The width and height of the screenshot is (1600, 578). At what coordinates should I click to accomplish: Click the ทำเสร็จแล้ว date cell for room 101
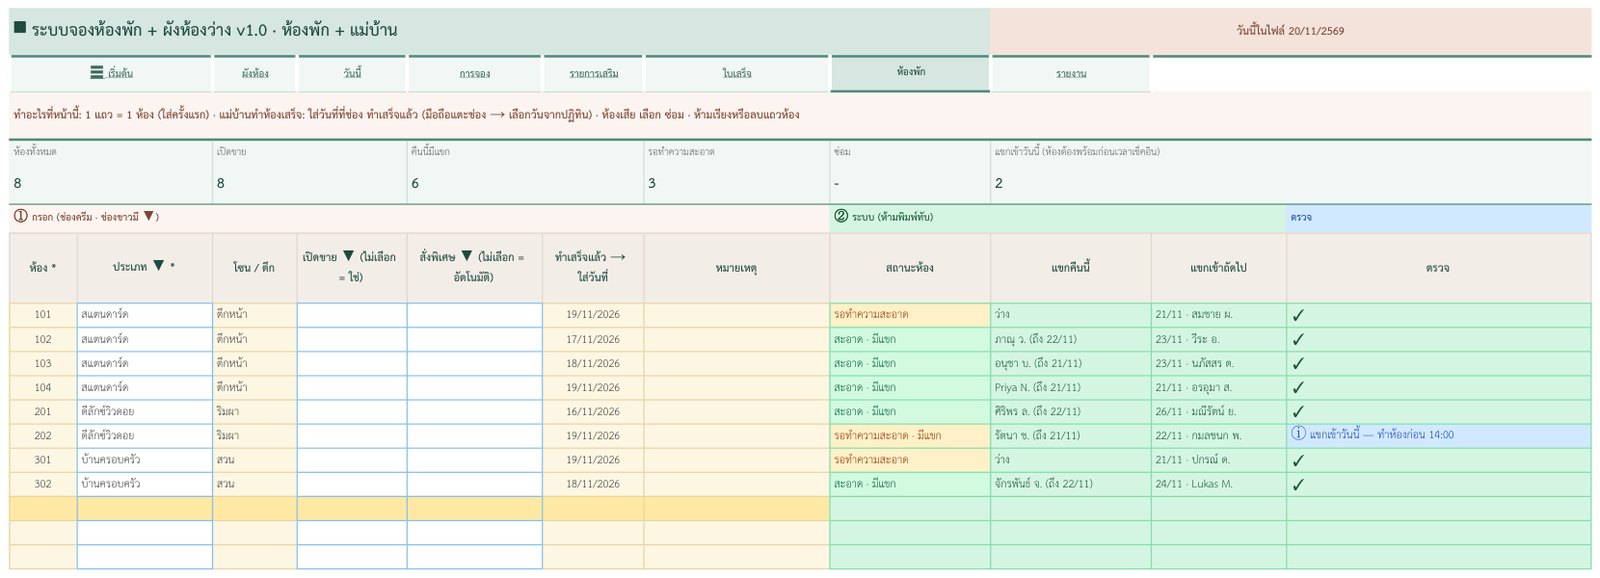(593, 314)
